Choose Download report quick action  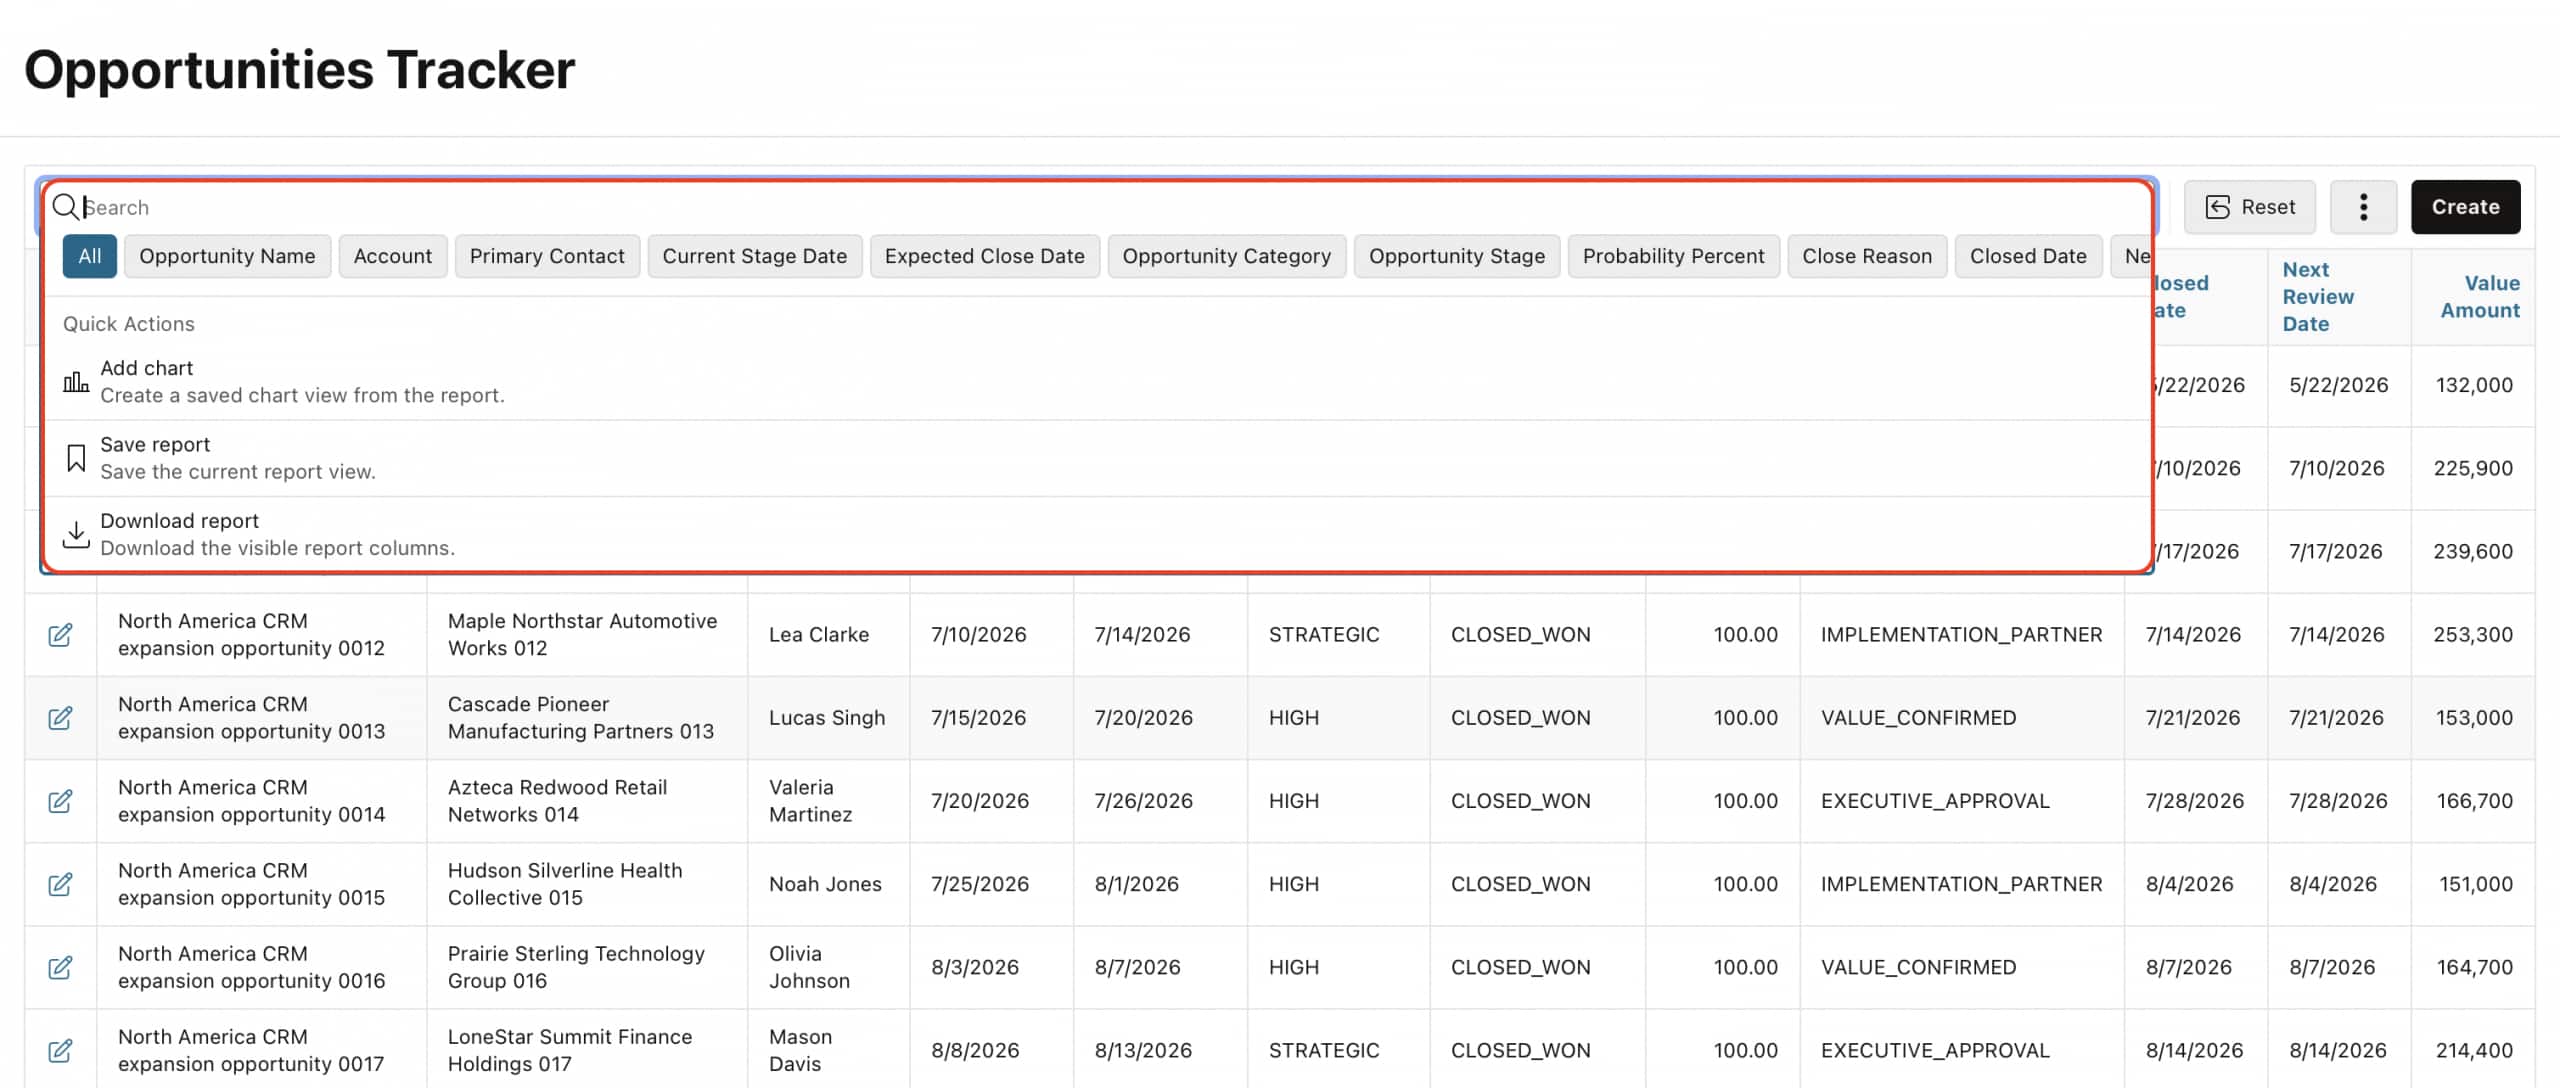pos(1098,534)
